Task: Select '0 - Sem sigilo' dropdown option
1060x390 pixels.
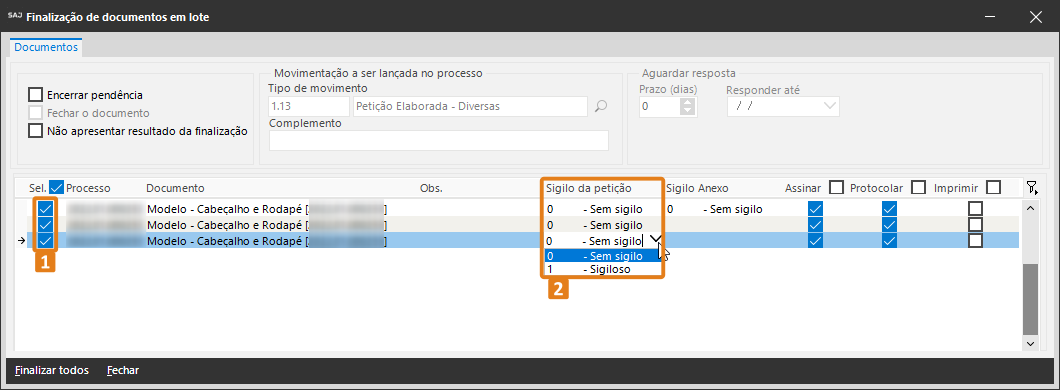Action: point(603,255)
